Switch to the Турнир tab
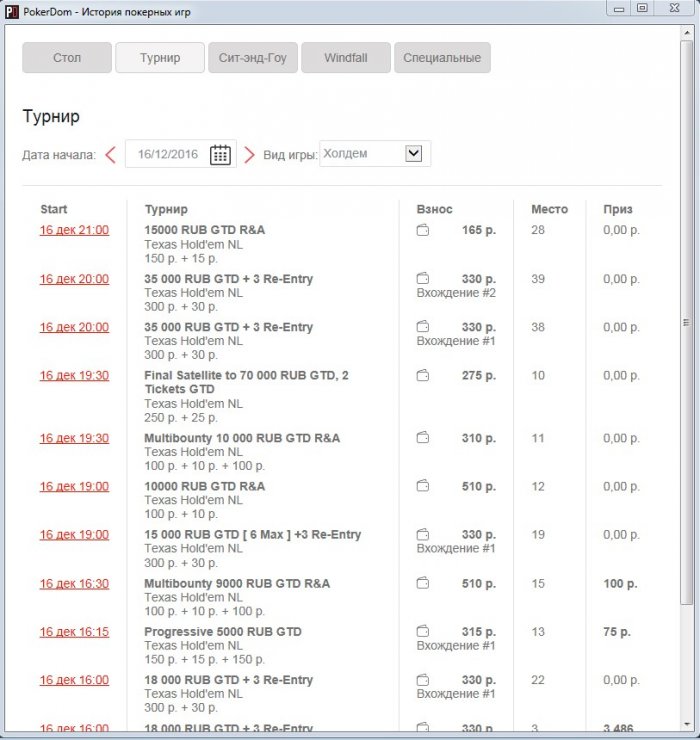The image size is (700, 740). 160,58
